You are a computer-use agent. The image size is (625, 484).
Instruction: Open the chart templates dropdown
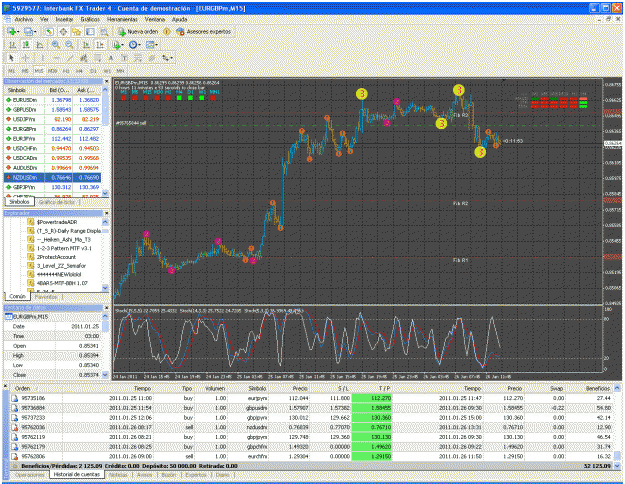pos(151,45)
